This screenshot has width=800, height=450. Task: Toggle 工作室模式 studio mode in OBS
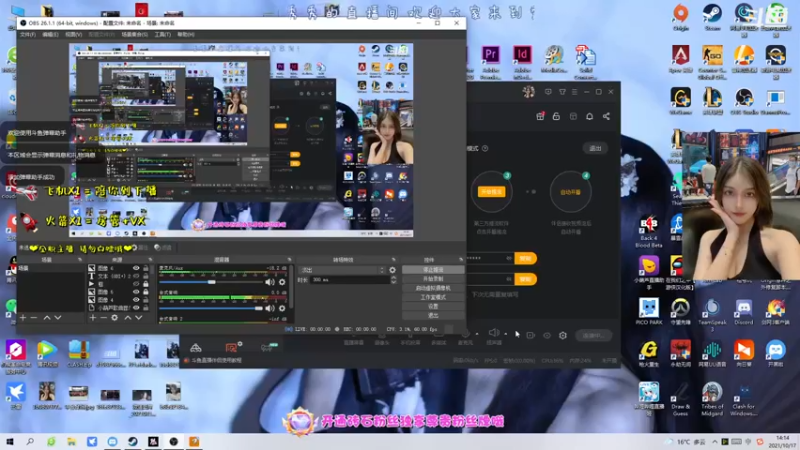433,297
